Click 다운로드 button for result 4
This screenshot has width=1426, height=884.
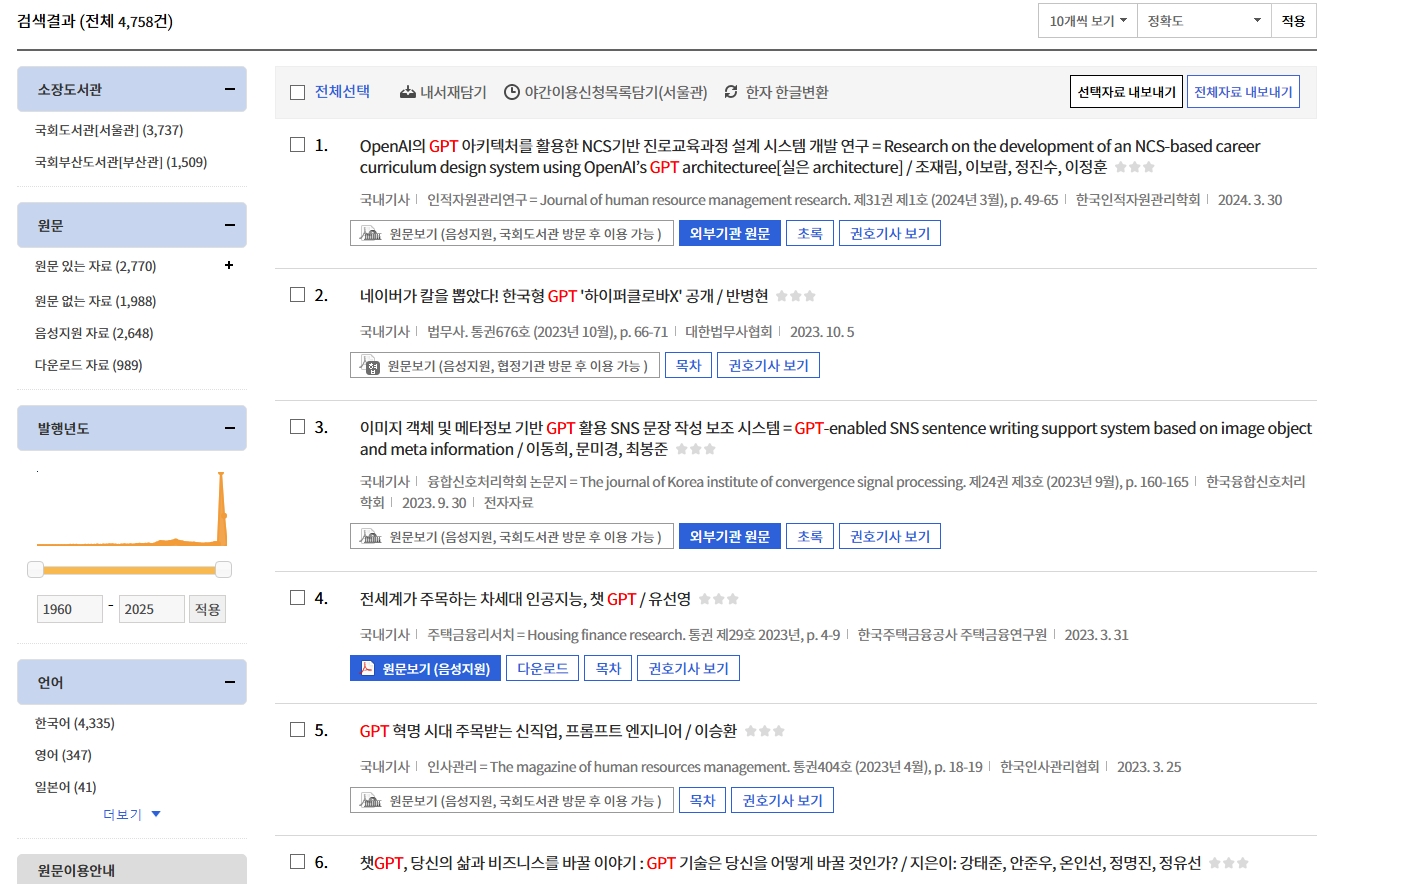(x=543, y=668)
